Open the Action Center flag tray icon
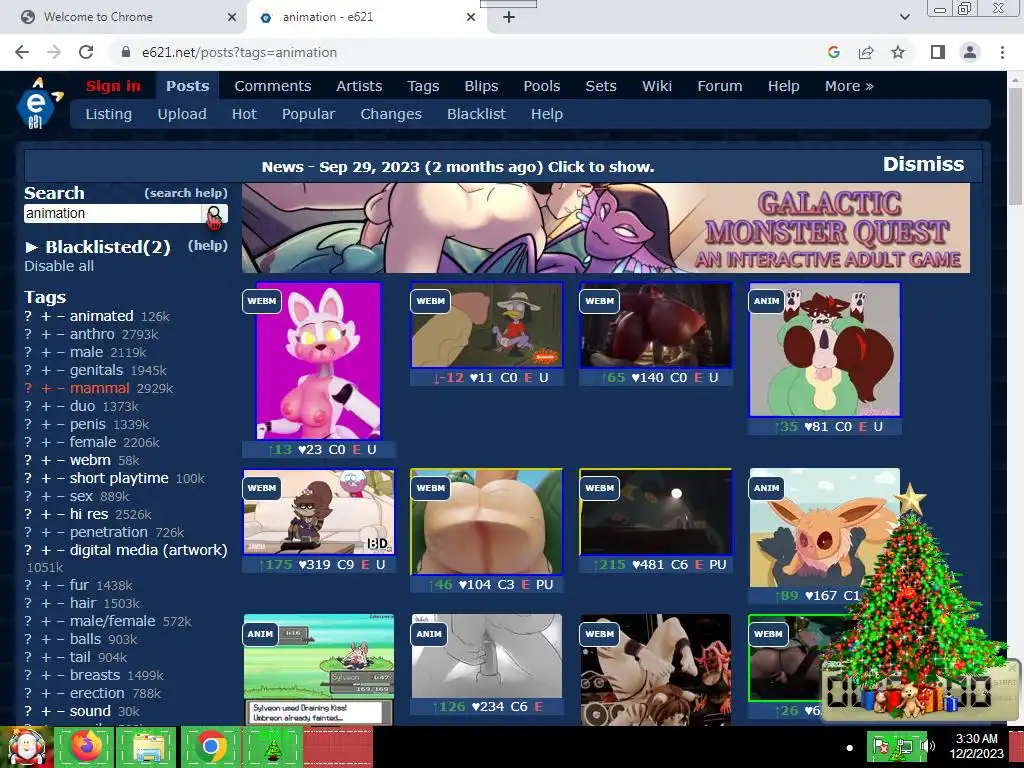Viewport: 1024px width, 768px height. tap(880, 746)
